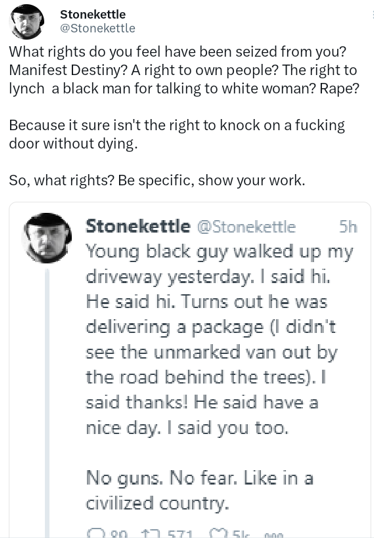Open the tweet options menu at top right
Screen dimensions: 374x538
tap(372, 14)
